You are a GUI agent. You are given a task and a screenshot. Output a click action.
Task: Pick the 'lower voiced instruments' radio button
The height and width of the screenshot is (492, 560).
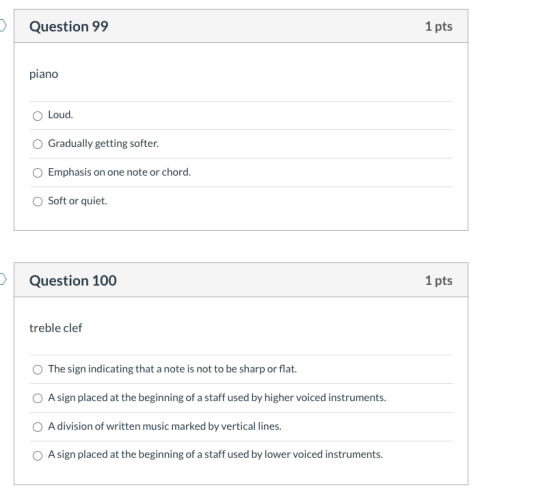click(x=38, y=456)
